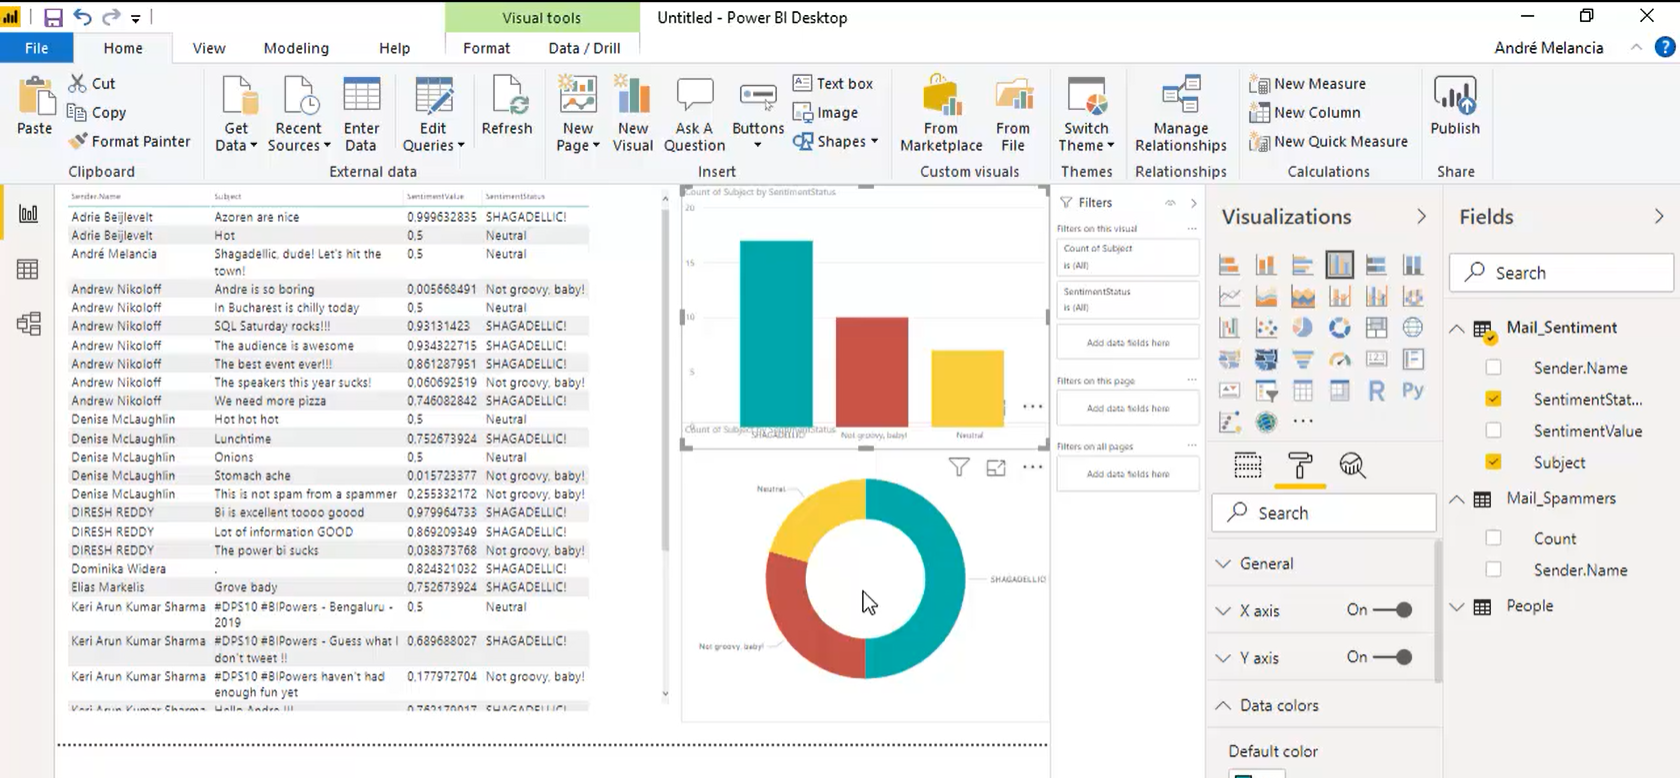Collapse the Fields pane chevron
This screenshot has height=778, width=1680.
(1659, 216)
